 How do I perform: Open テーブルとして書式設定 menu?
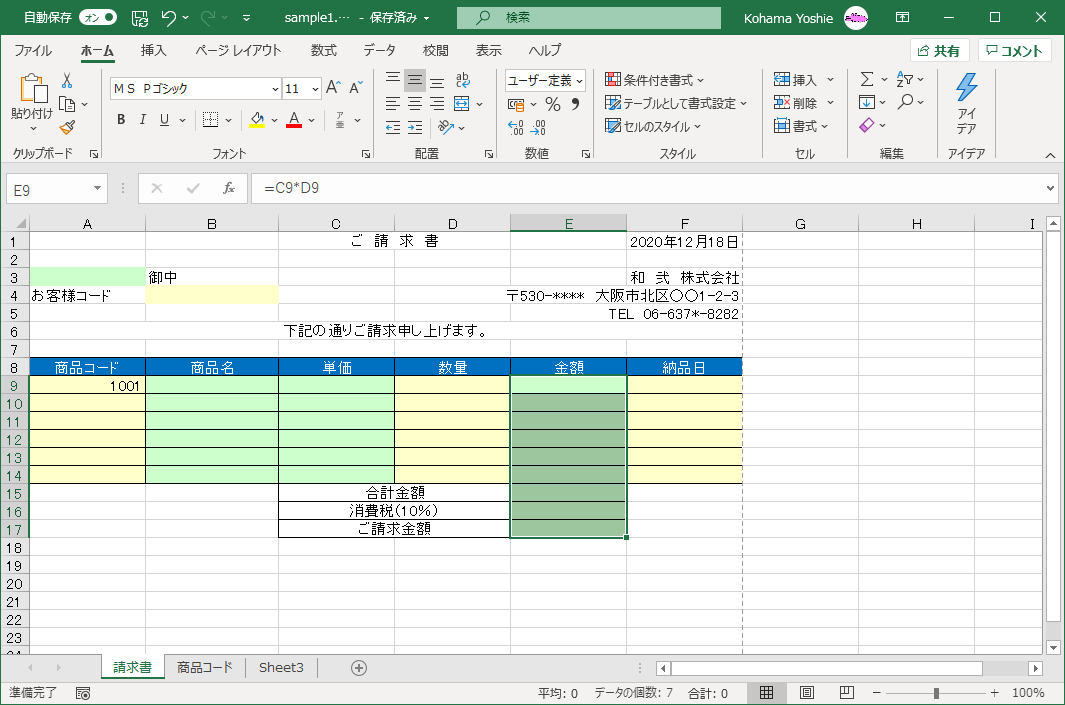(x=676, y=103)
